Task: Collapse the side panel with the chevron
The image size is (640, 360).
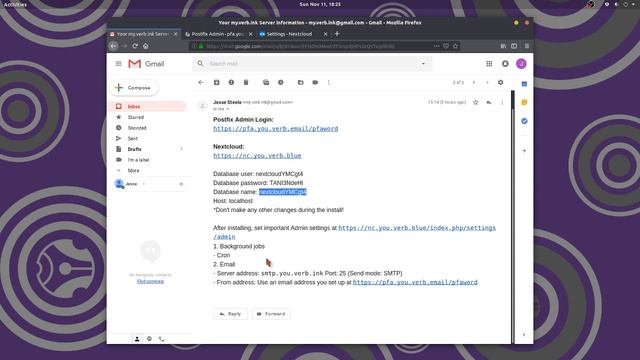Action: [x=524, y=335]
